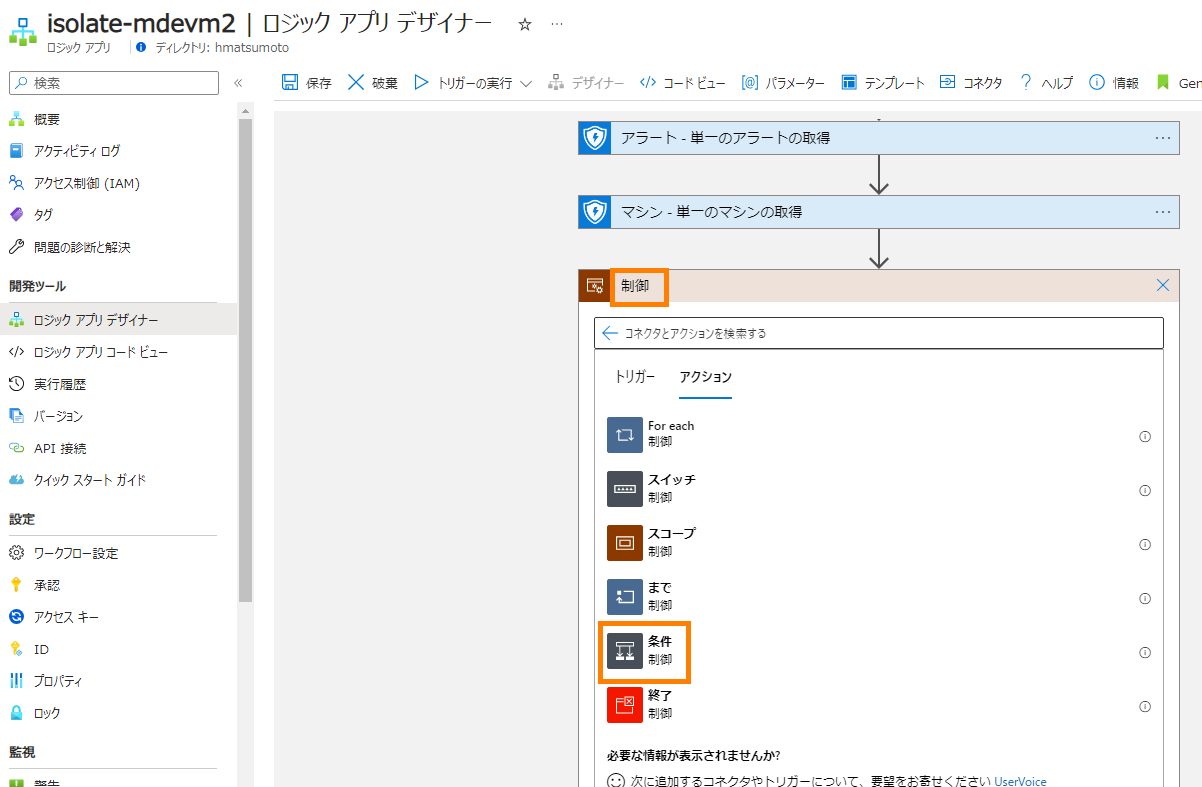Switch to the アクション tab

tap(706, 377)
